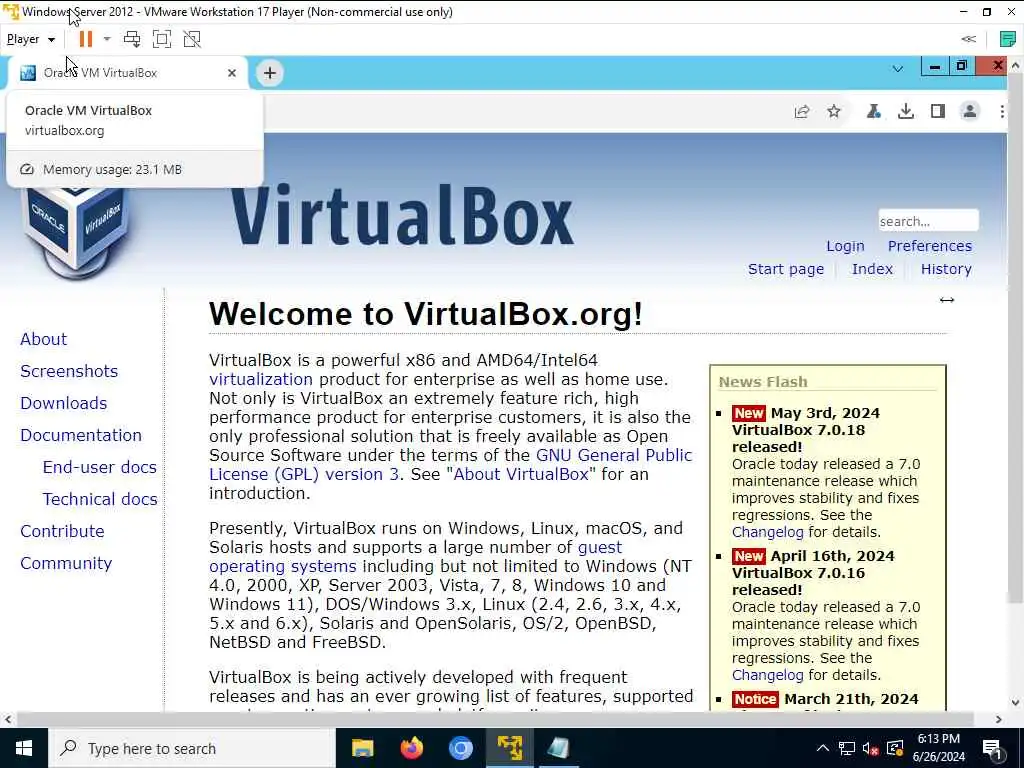Open the About VirtualBox inline link
The height and width of the screenshot is (768, 1024).
(x=521, y=474)
